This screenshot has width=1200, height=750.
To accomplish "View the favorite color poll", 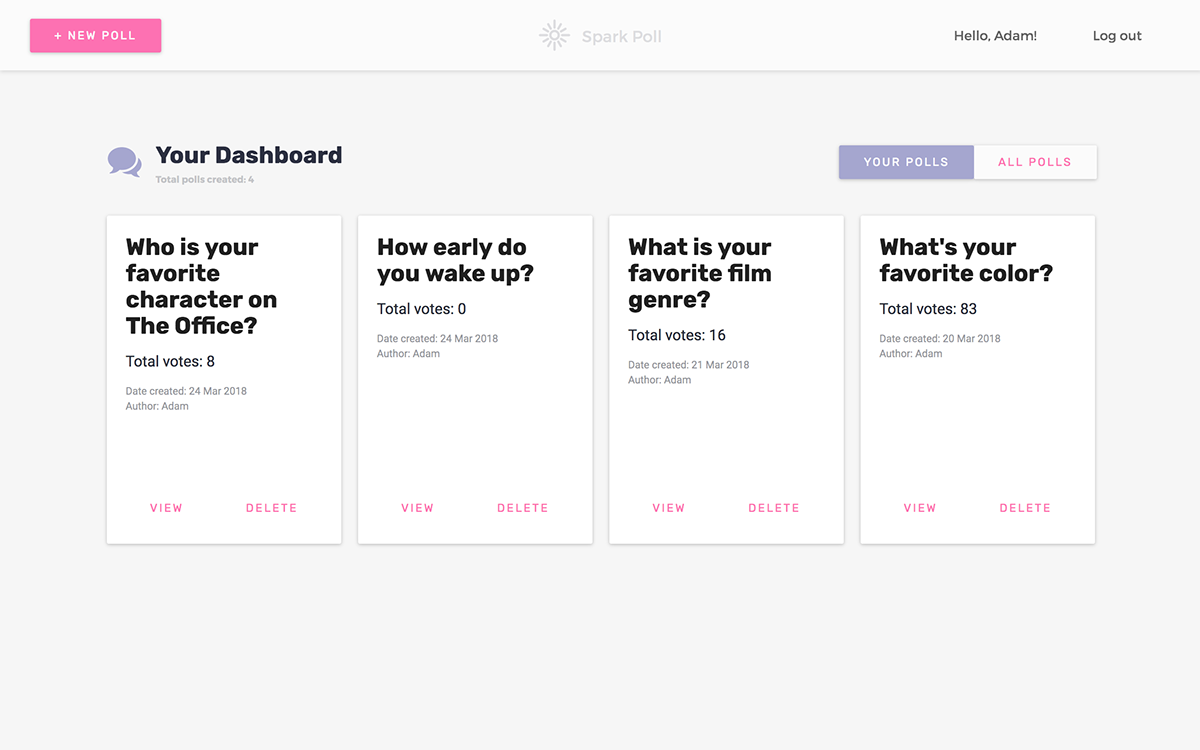I will point(920,508).
